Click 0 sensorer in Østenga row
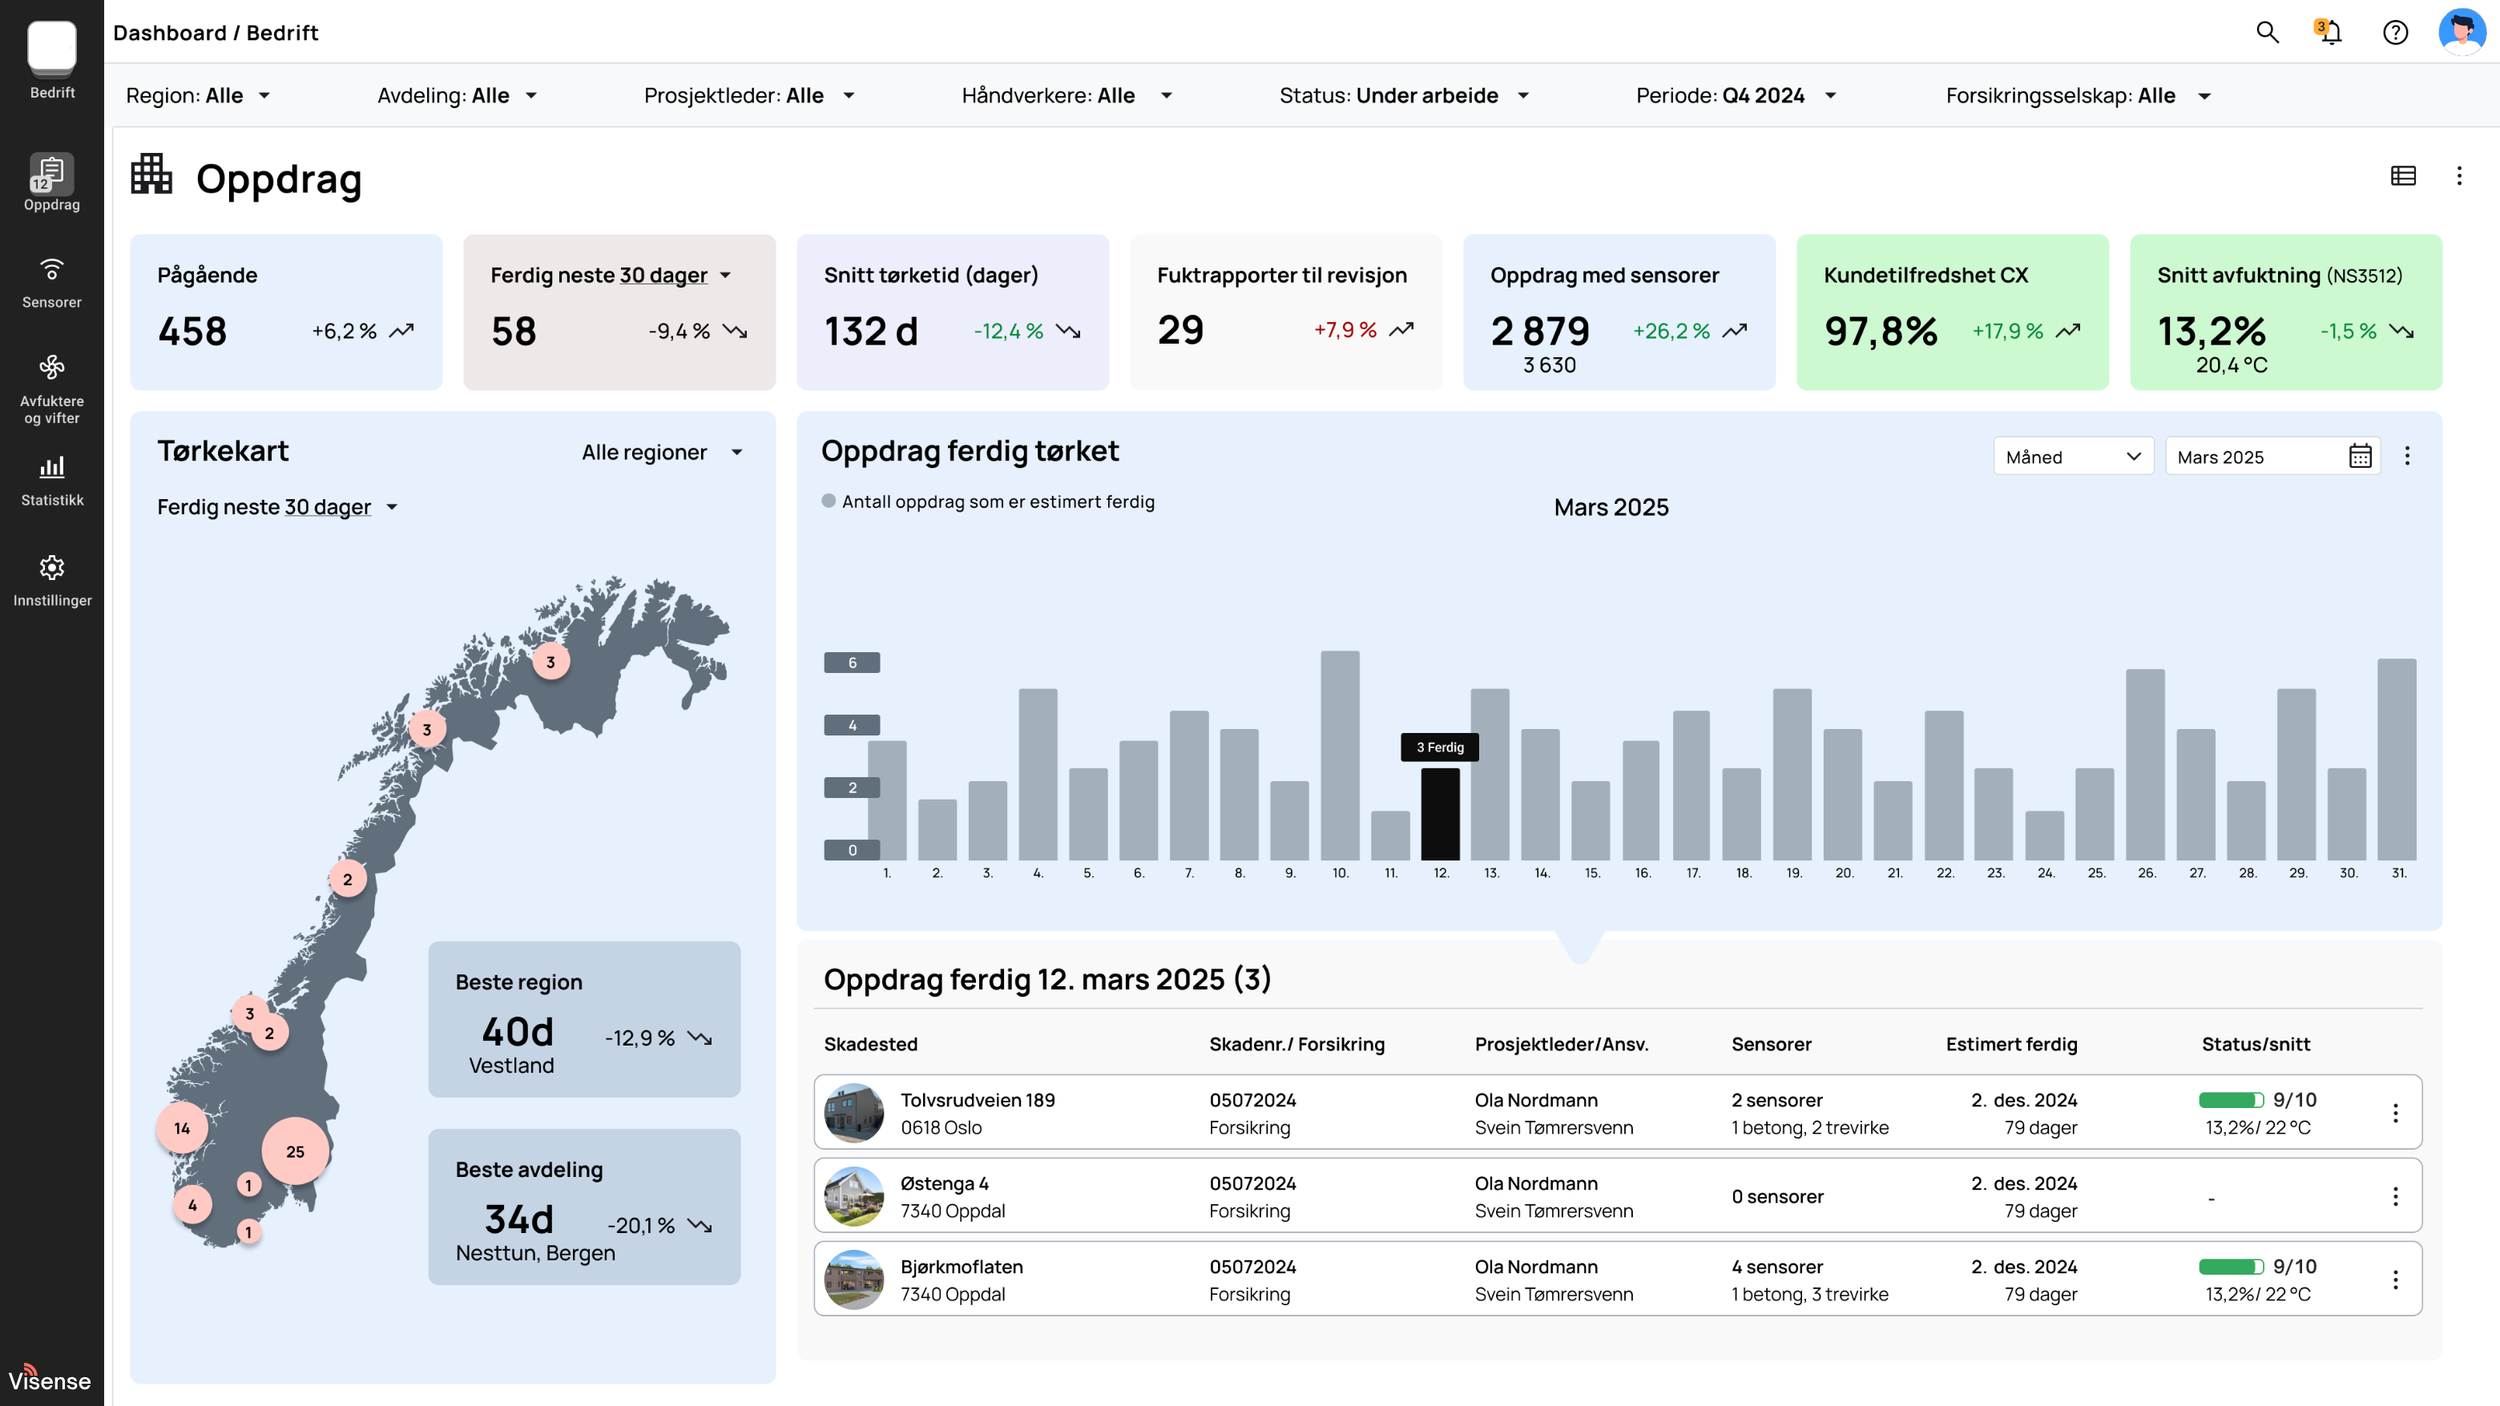The width and height of the screenshot is (2500, 1406). 1777,1197
